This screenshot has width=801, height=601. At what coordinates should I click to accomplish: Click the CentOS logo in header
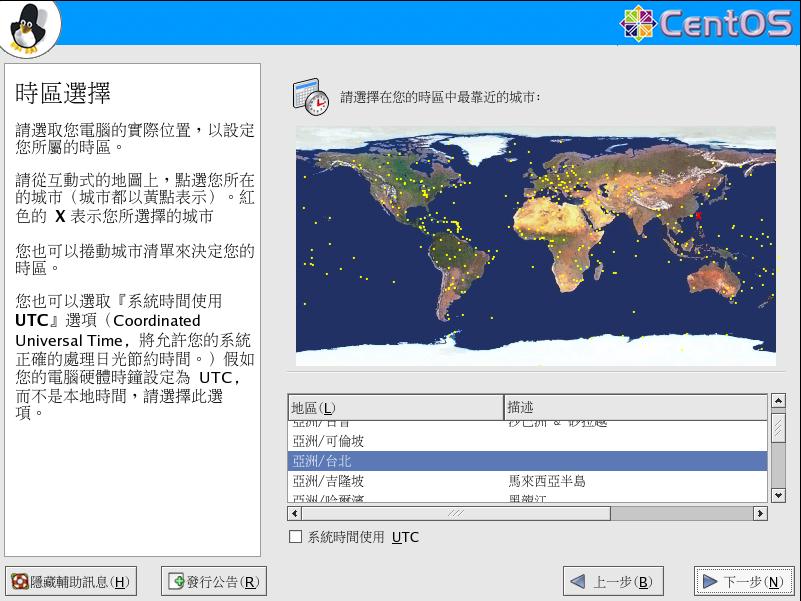pyautogui.click(x=706, y=24)
